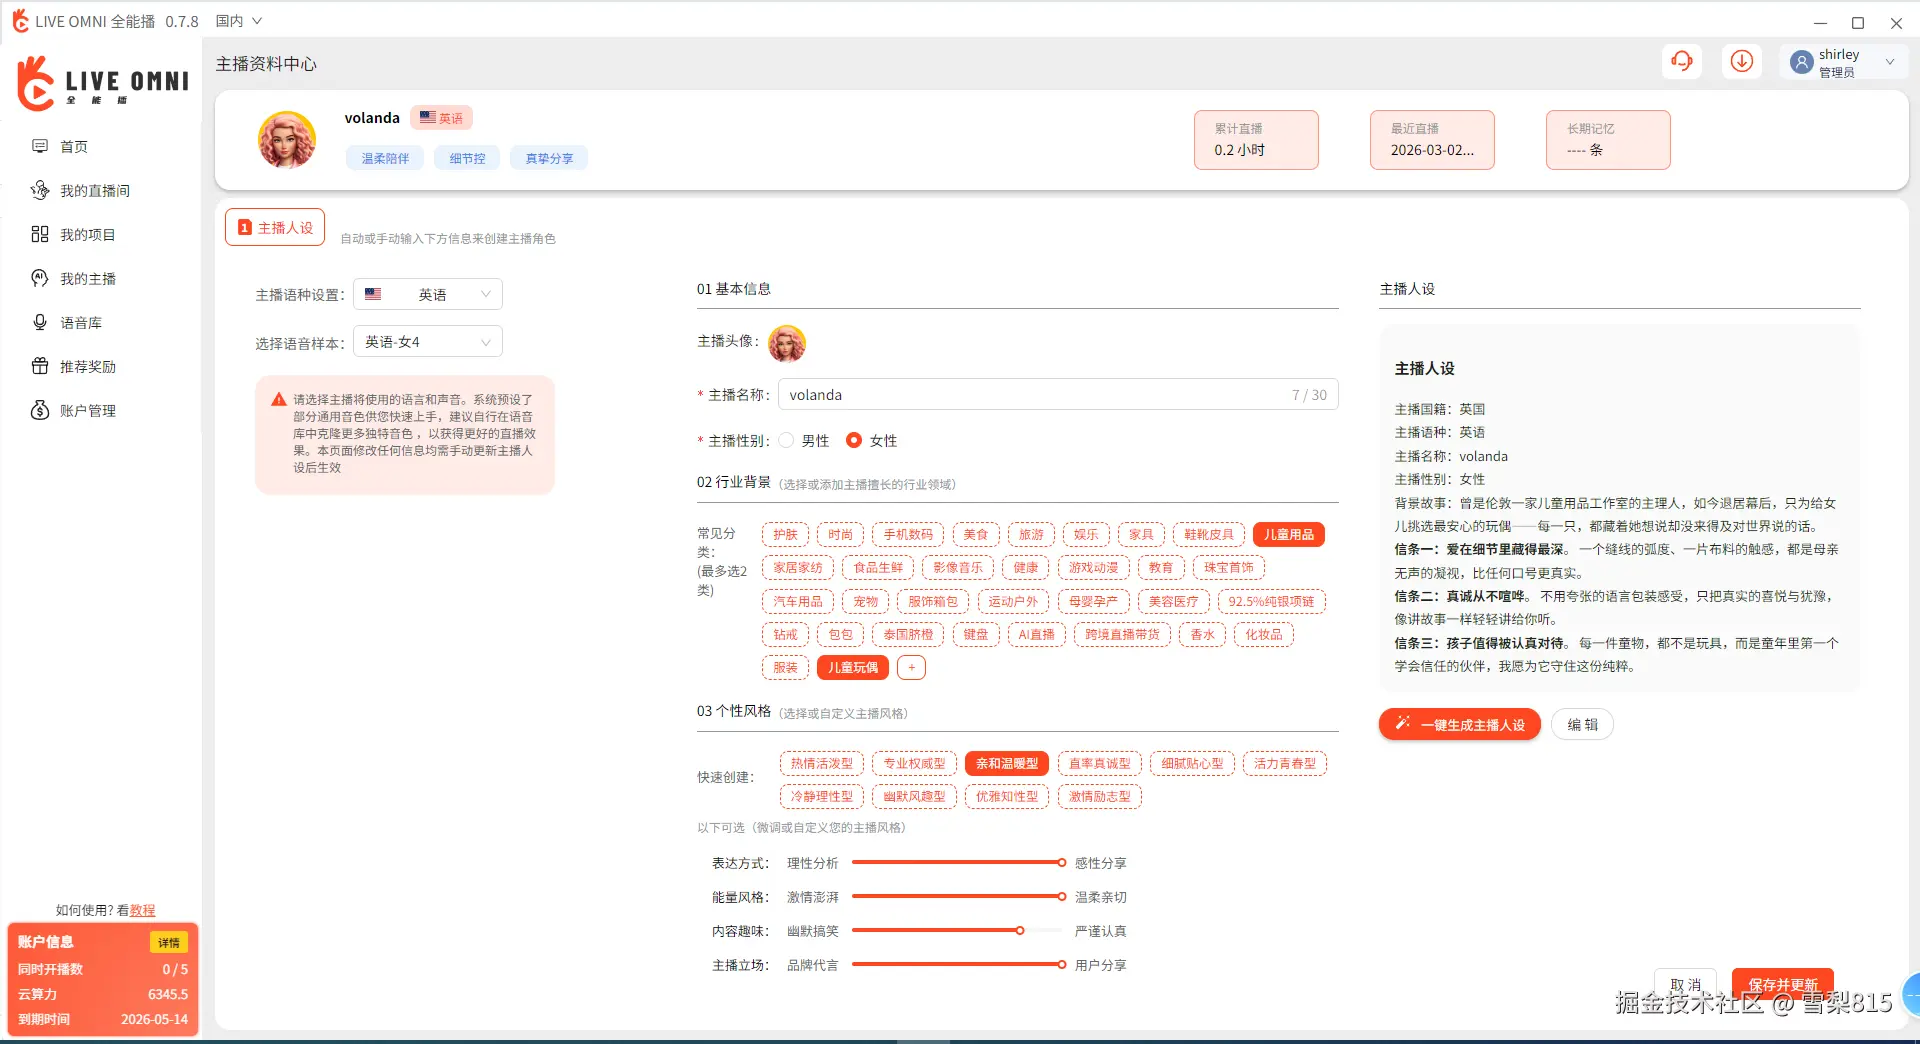Click the 真挚分享 profile tag
The height and width of the screenshot is (1044, 1920).
pyautogui.click(x=549, y=158)
